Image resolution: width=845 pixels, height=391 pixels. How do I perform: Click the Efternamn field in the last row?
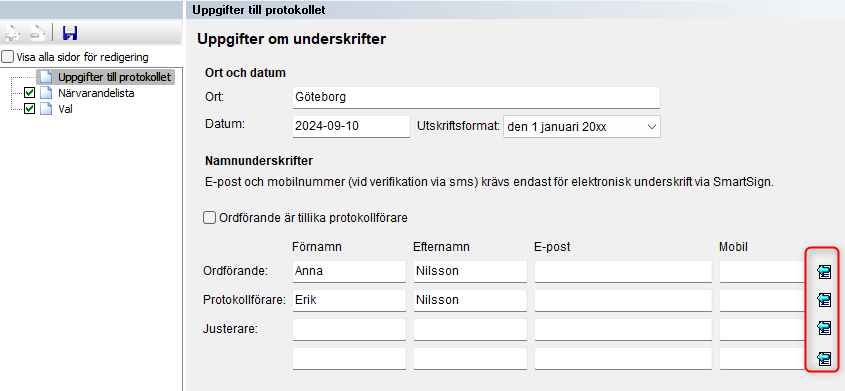coord(470,358)
